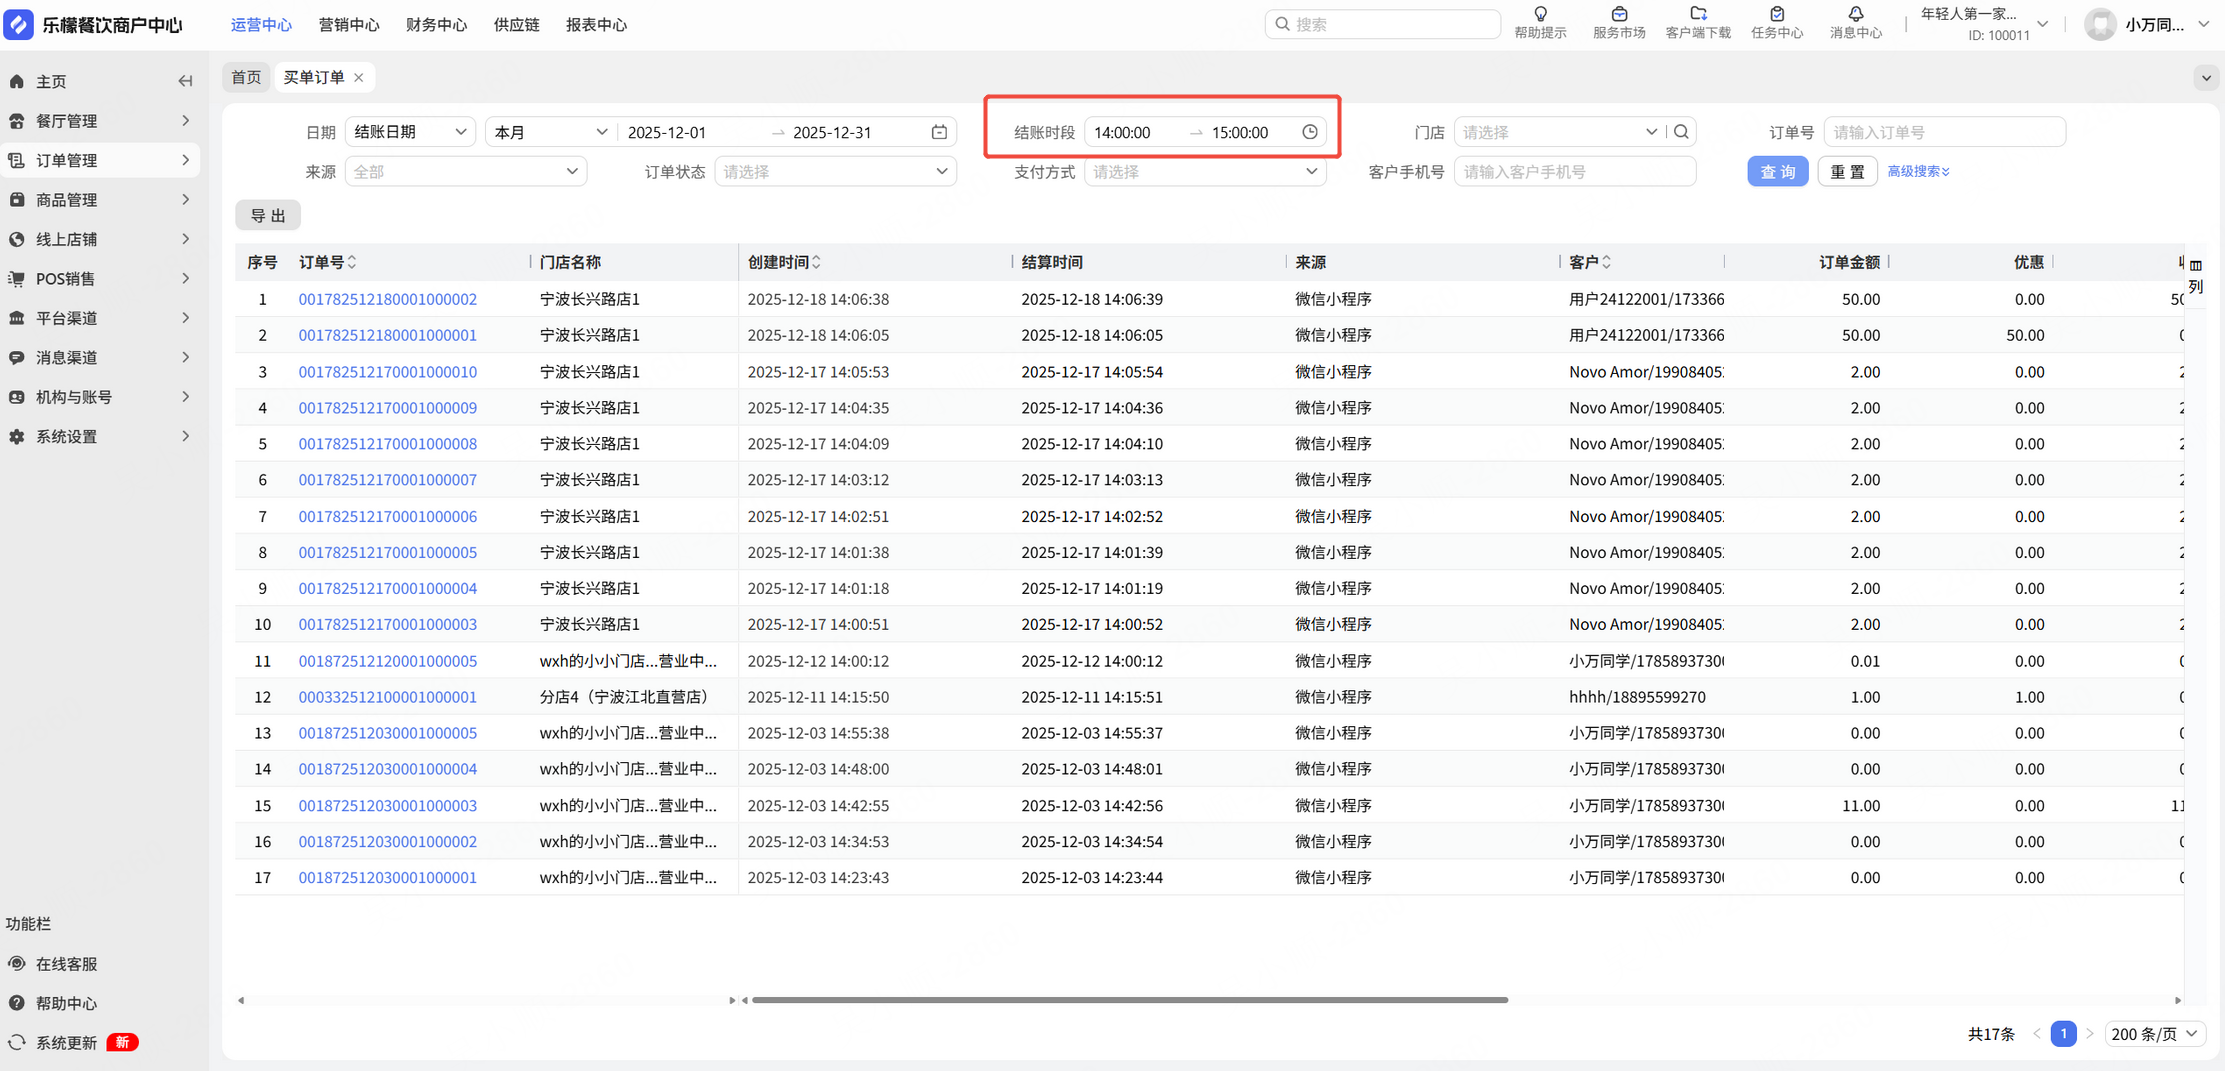
Task: Switch to the 首页 tab
Action: pyautogui.click(x=246, y=77)
